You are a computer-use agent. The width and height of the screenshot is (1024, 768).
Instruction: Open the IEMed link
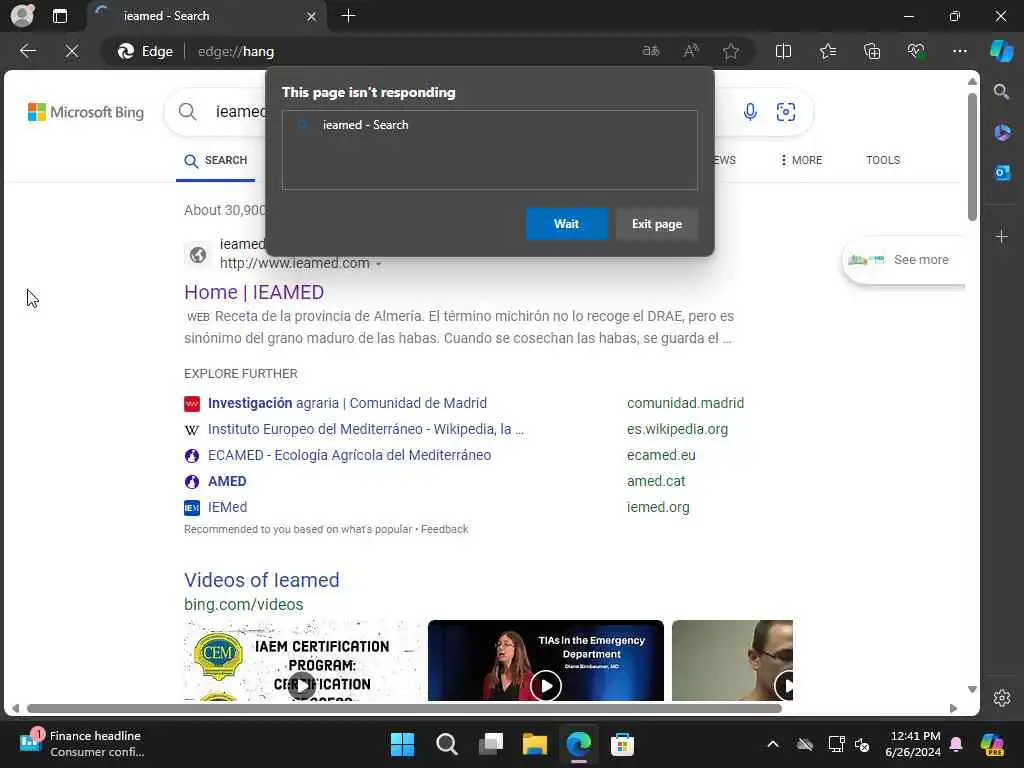(227, 507)
